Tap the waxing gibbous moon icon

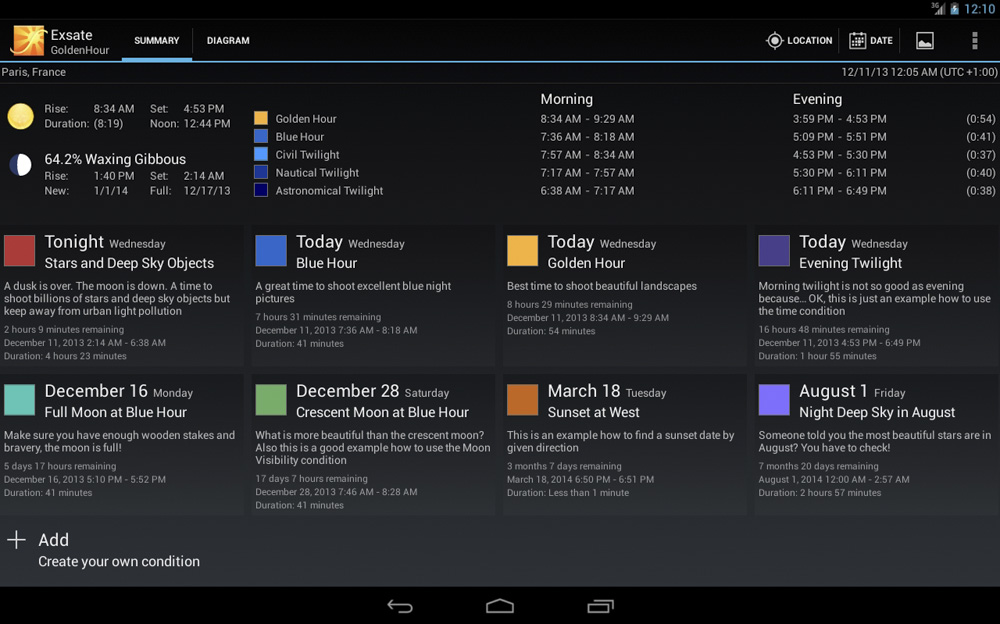[x=20, y=165]
